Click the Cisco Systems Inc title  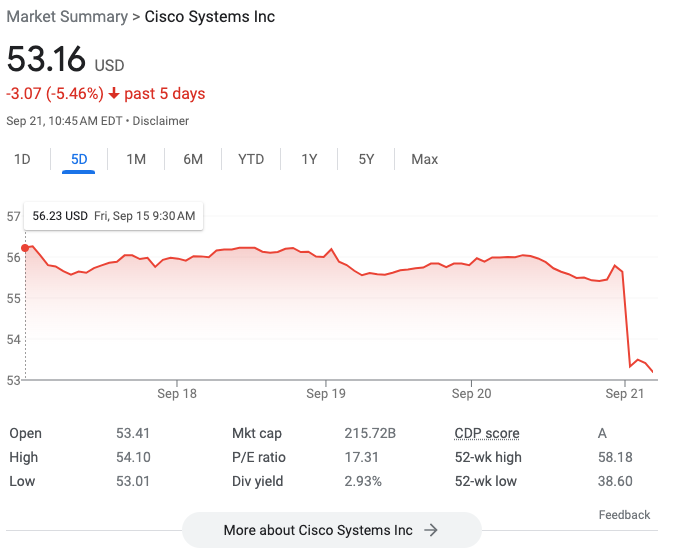tap(210, 17)
